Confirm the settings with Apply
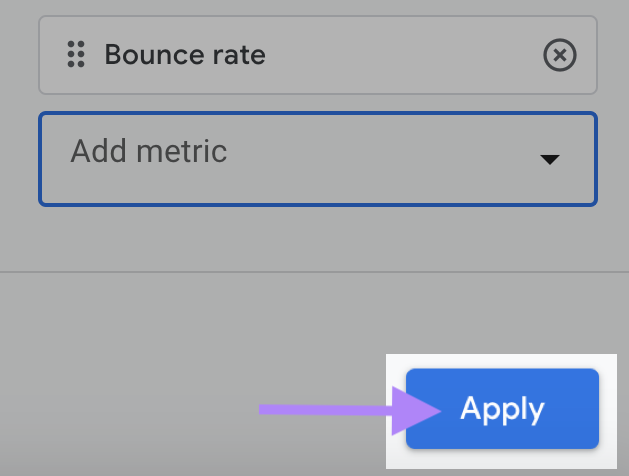The width and height of the screenshot is (629, 476). [502, 410]
